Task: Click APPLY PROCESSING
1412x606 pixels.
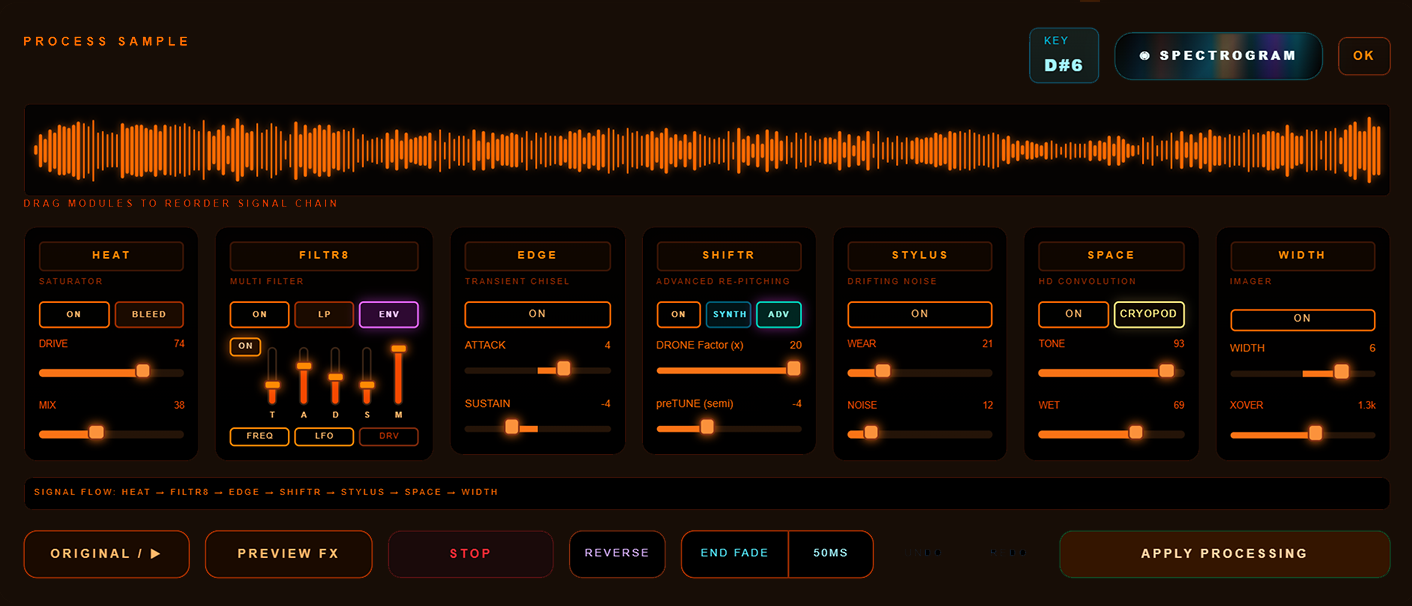Action: [1225, 554]
